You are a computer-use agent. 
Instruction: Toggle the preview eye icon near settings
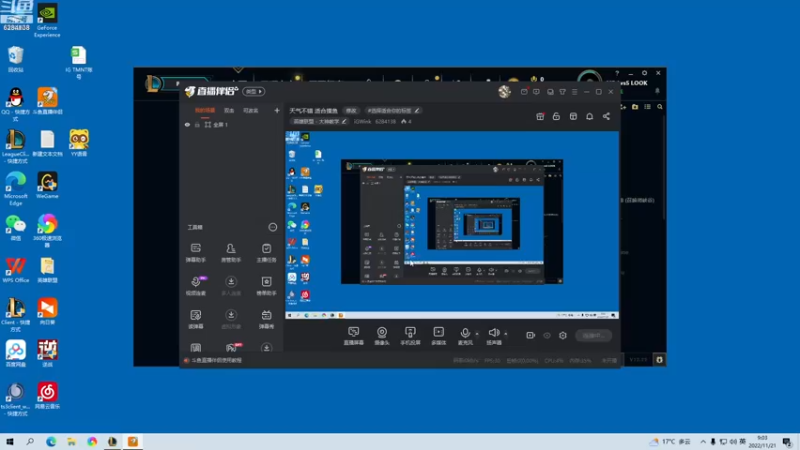coord(547,335)
